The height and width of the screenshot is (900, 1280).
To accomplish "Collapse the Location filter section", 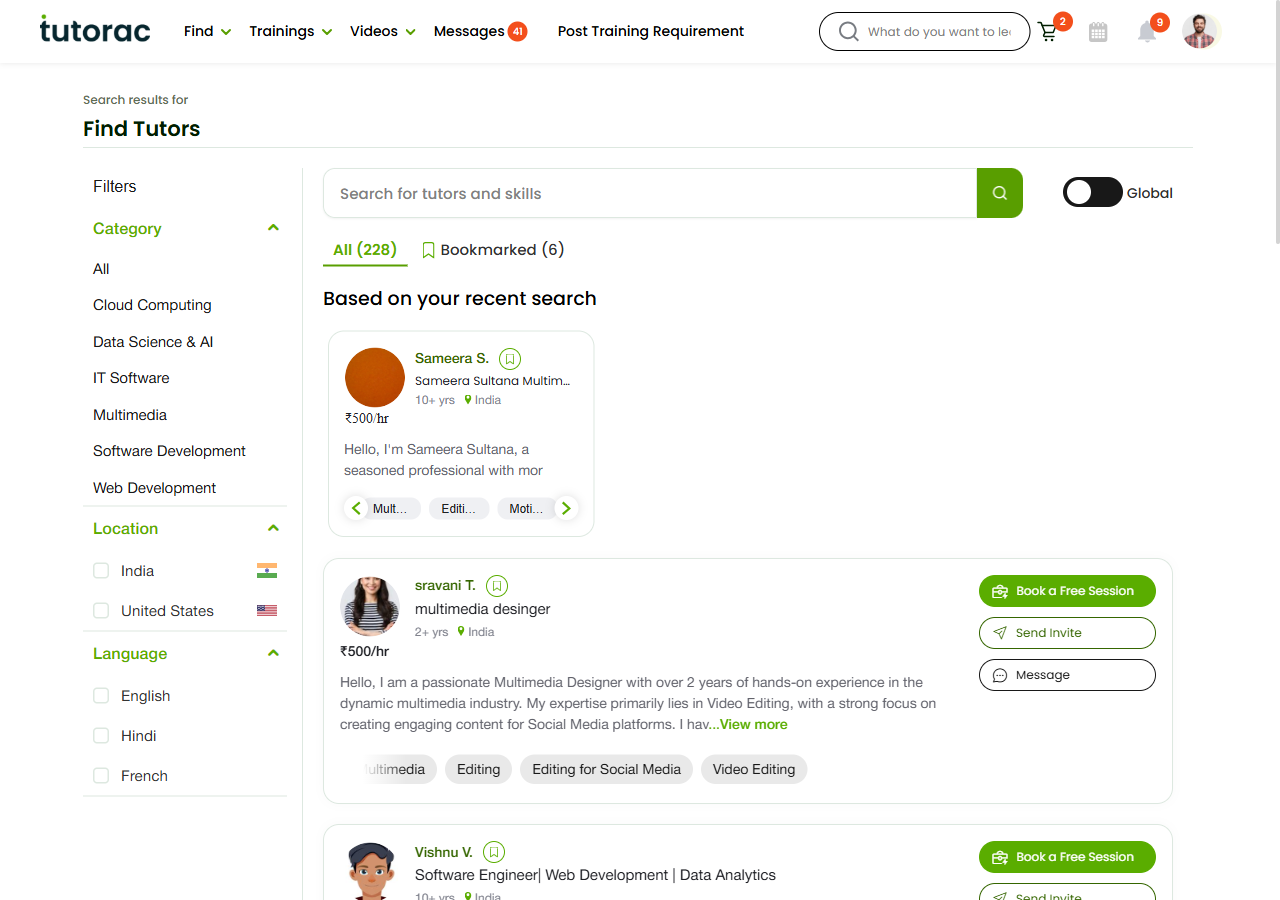I will point(273,528).
